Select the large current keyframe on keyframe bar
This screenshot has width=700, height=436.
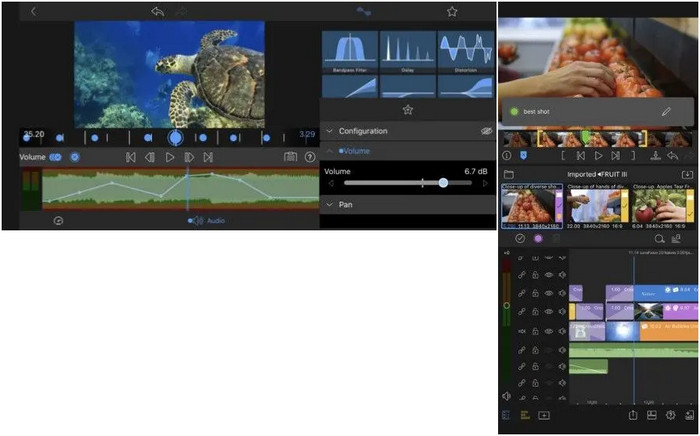click(175, 137)
